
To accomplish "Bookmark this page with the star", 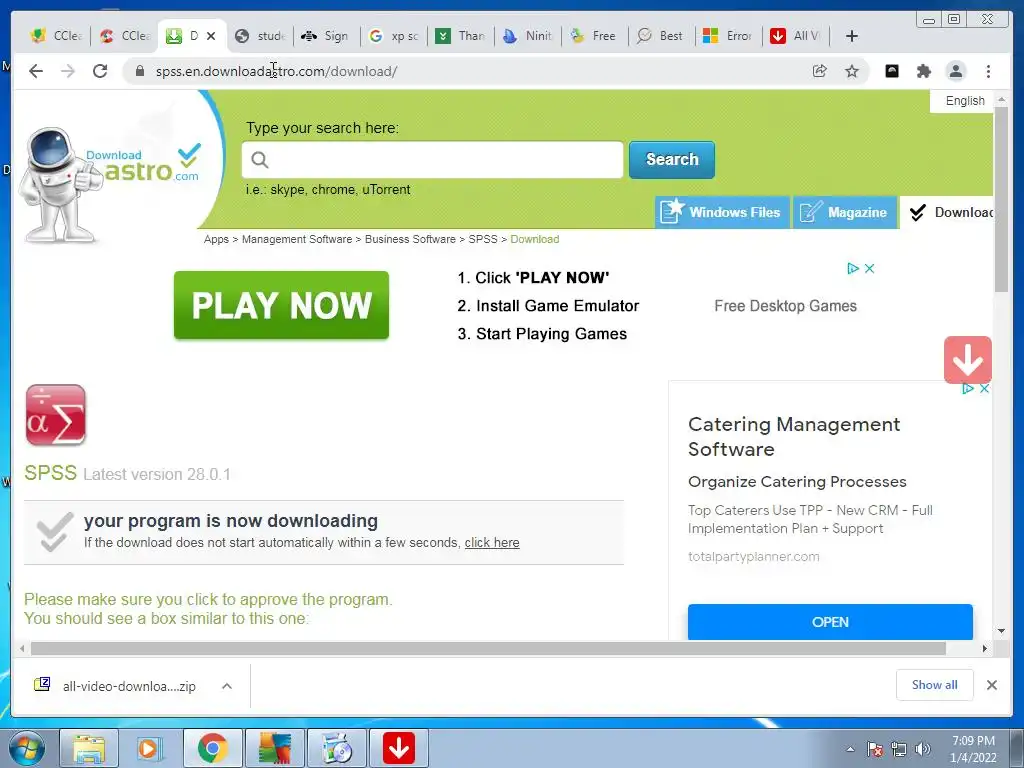I will (x=852, y=71).
